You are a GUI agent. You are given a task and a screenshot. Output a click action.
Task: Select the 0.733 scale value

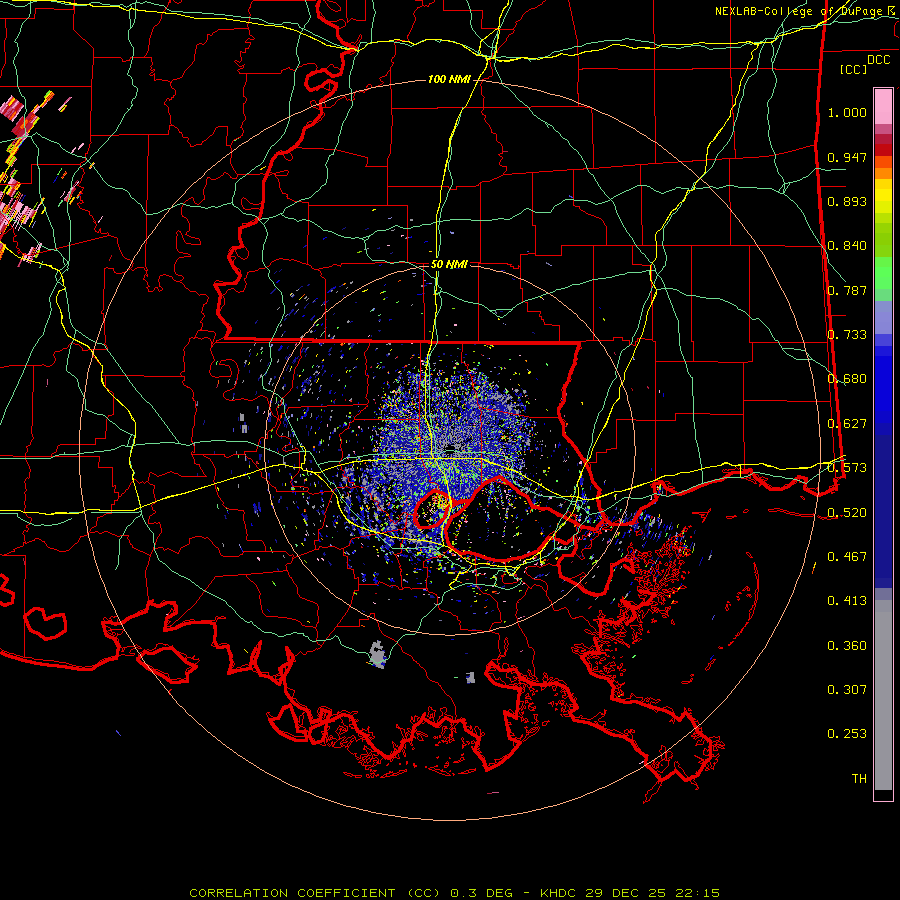pos(847,335)
